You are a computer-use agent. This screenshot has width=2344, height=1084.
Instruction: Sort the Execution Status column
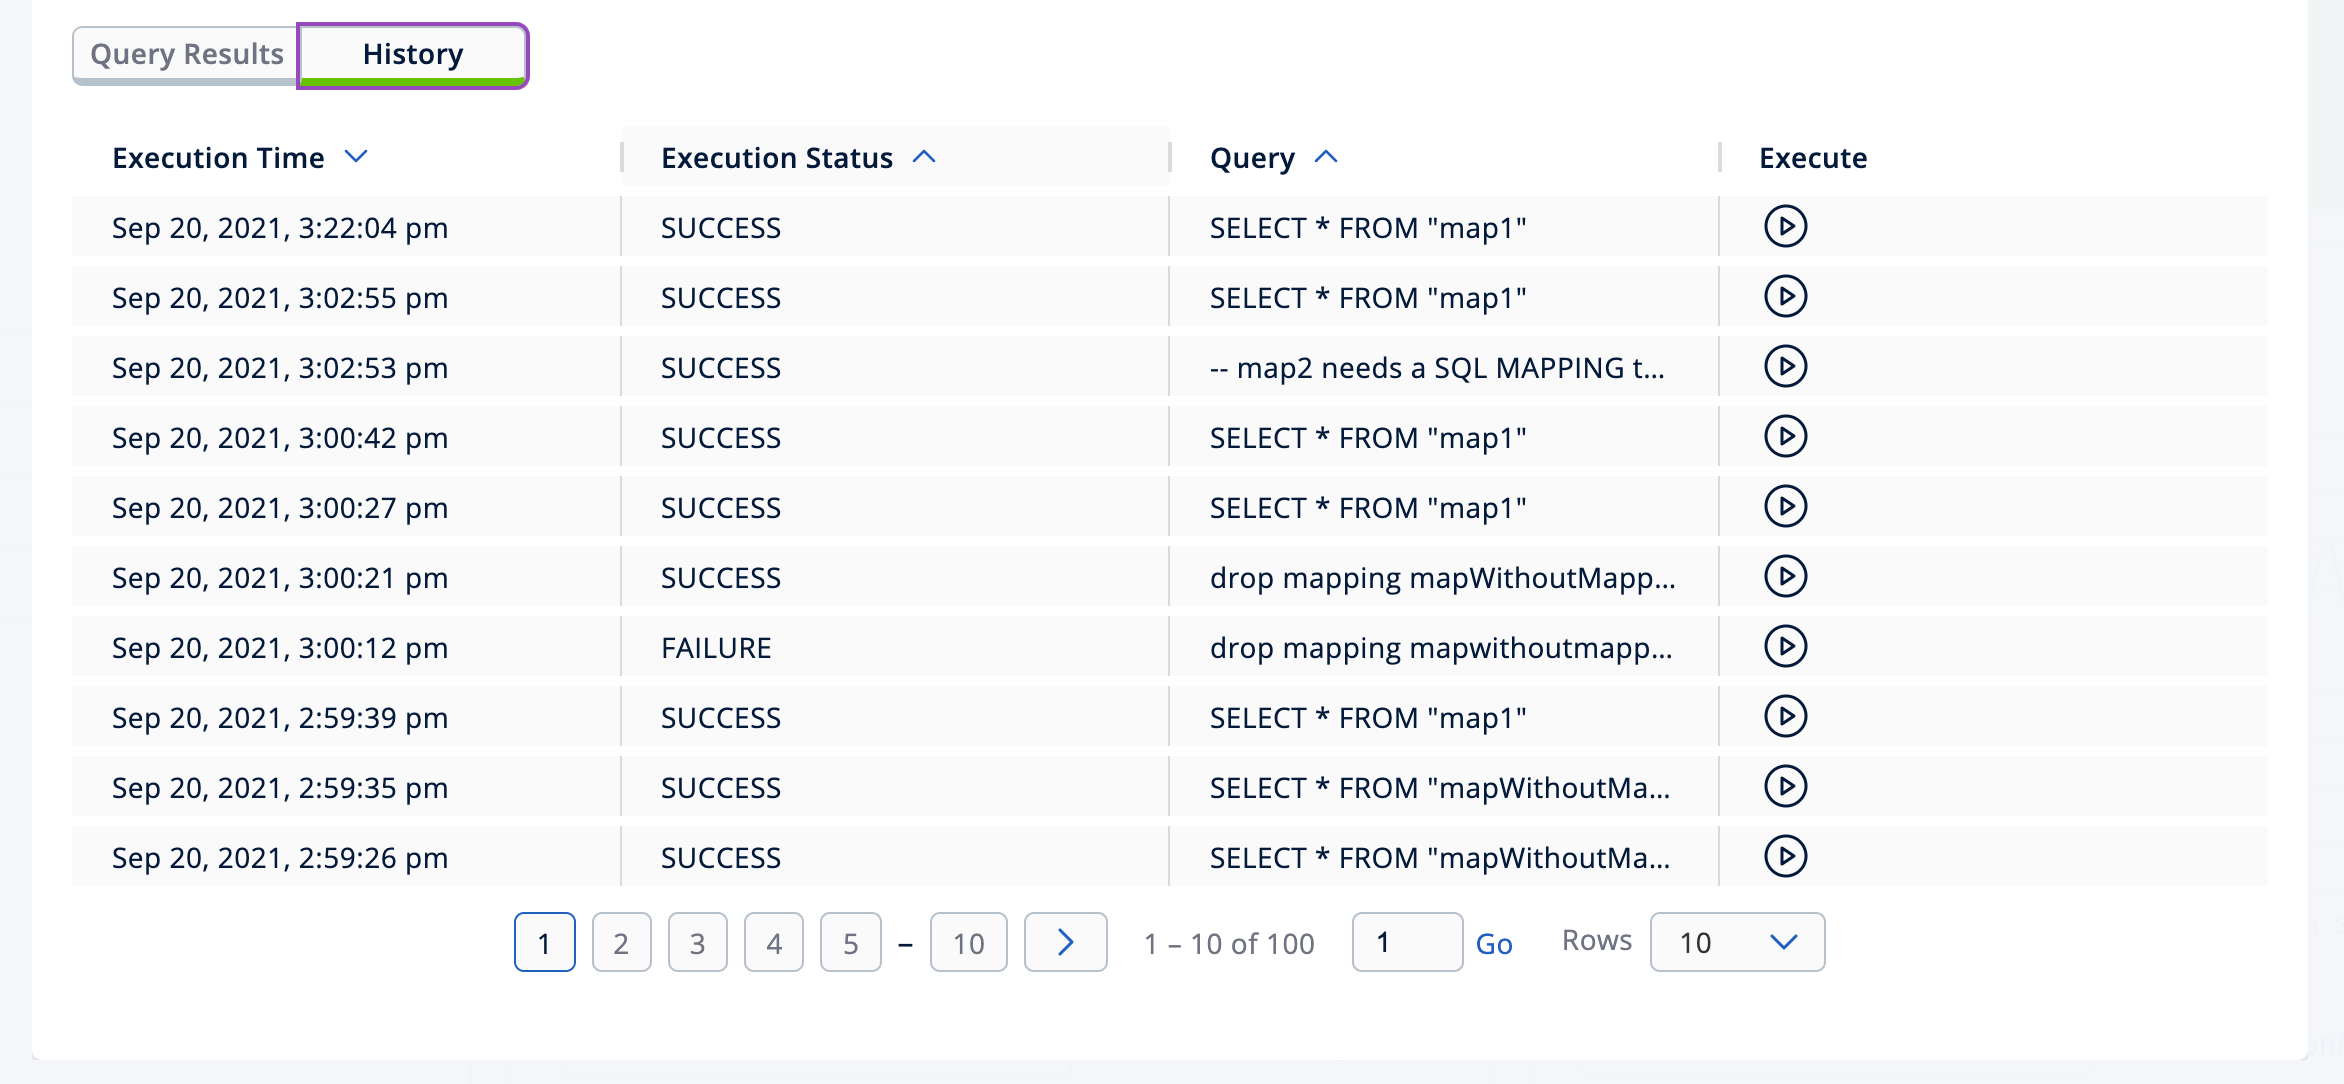pyautogui.click(x=925, y=157)
